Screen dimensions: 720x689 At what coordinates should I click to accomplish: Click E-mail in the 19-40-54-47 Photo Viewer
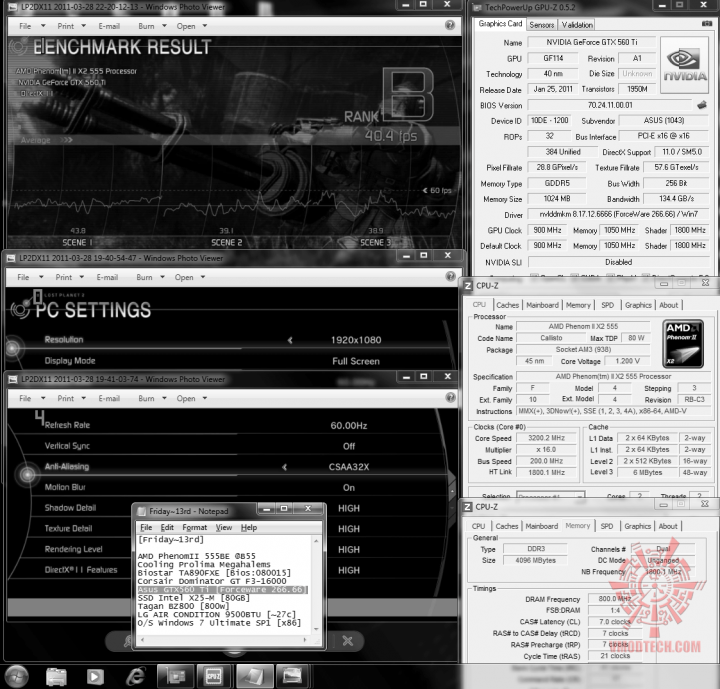click(x=107, y=277)
